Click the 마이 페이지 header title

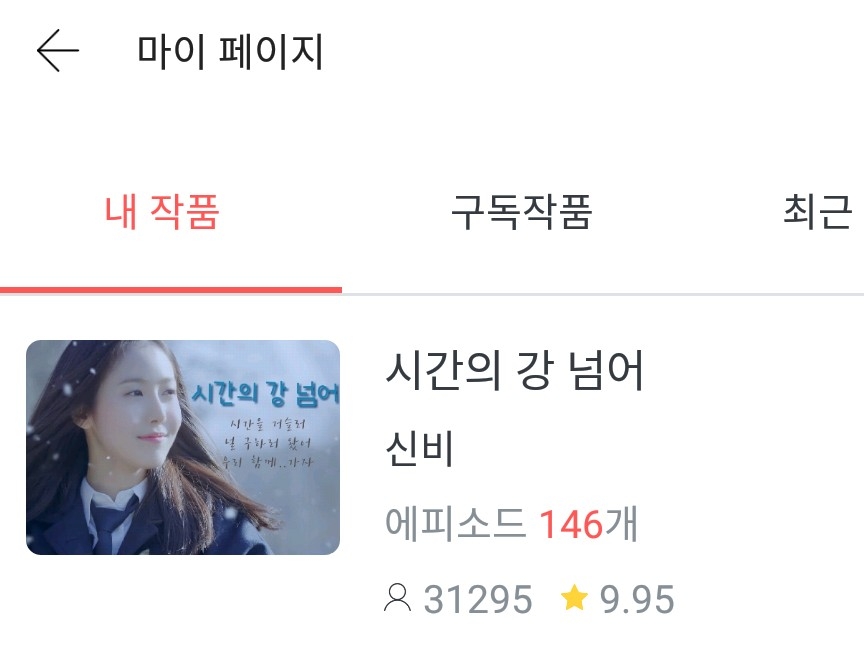230,51
